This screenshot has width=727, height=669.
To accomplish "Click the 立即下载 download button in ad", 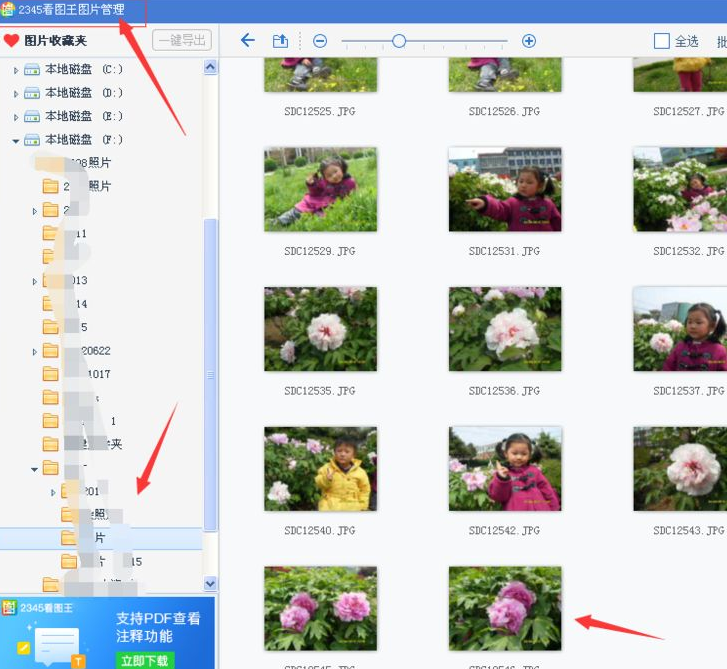I will click(x=146, y=660).
